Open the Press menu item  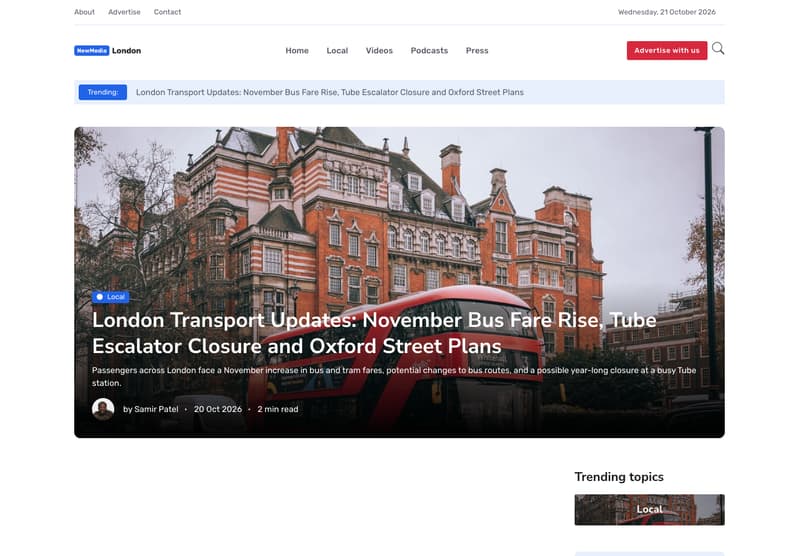(477, 50)
